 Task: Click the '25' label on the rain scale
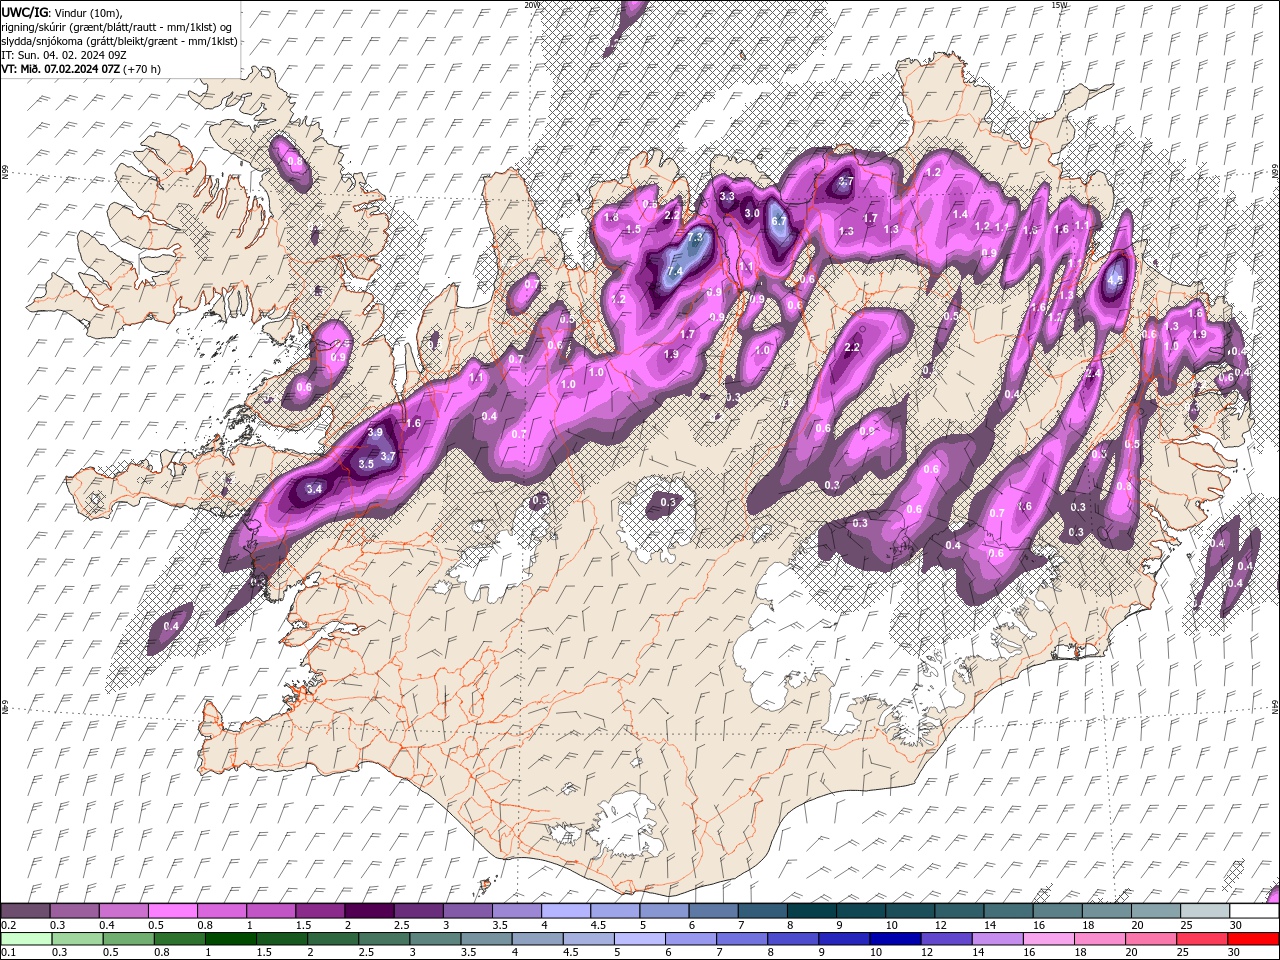click(x=1182, y=953)
